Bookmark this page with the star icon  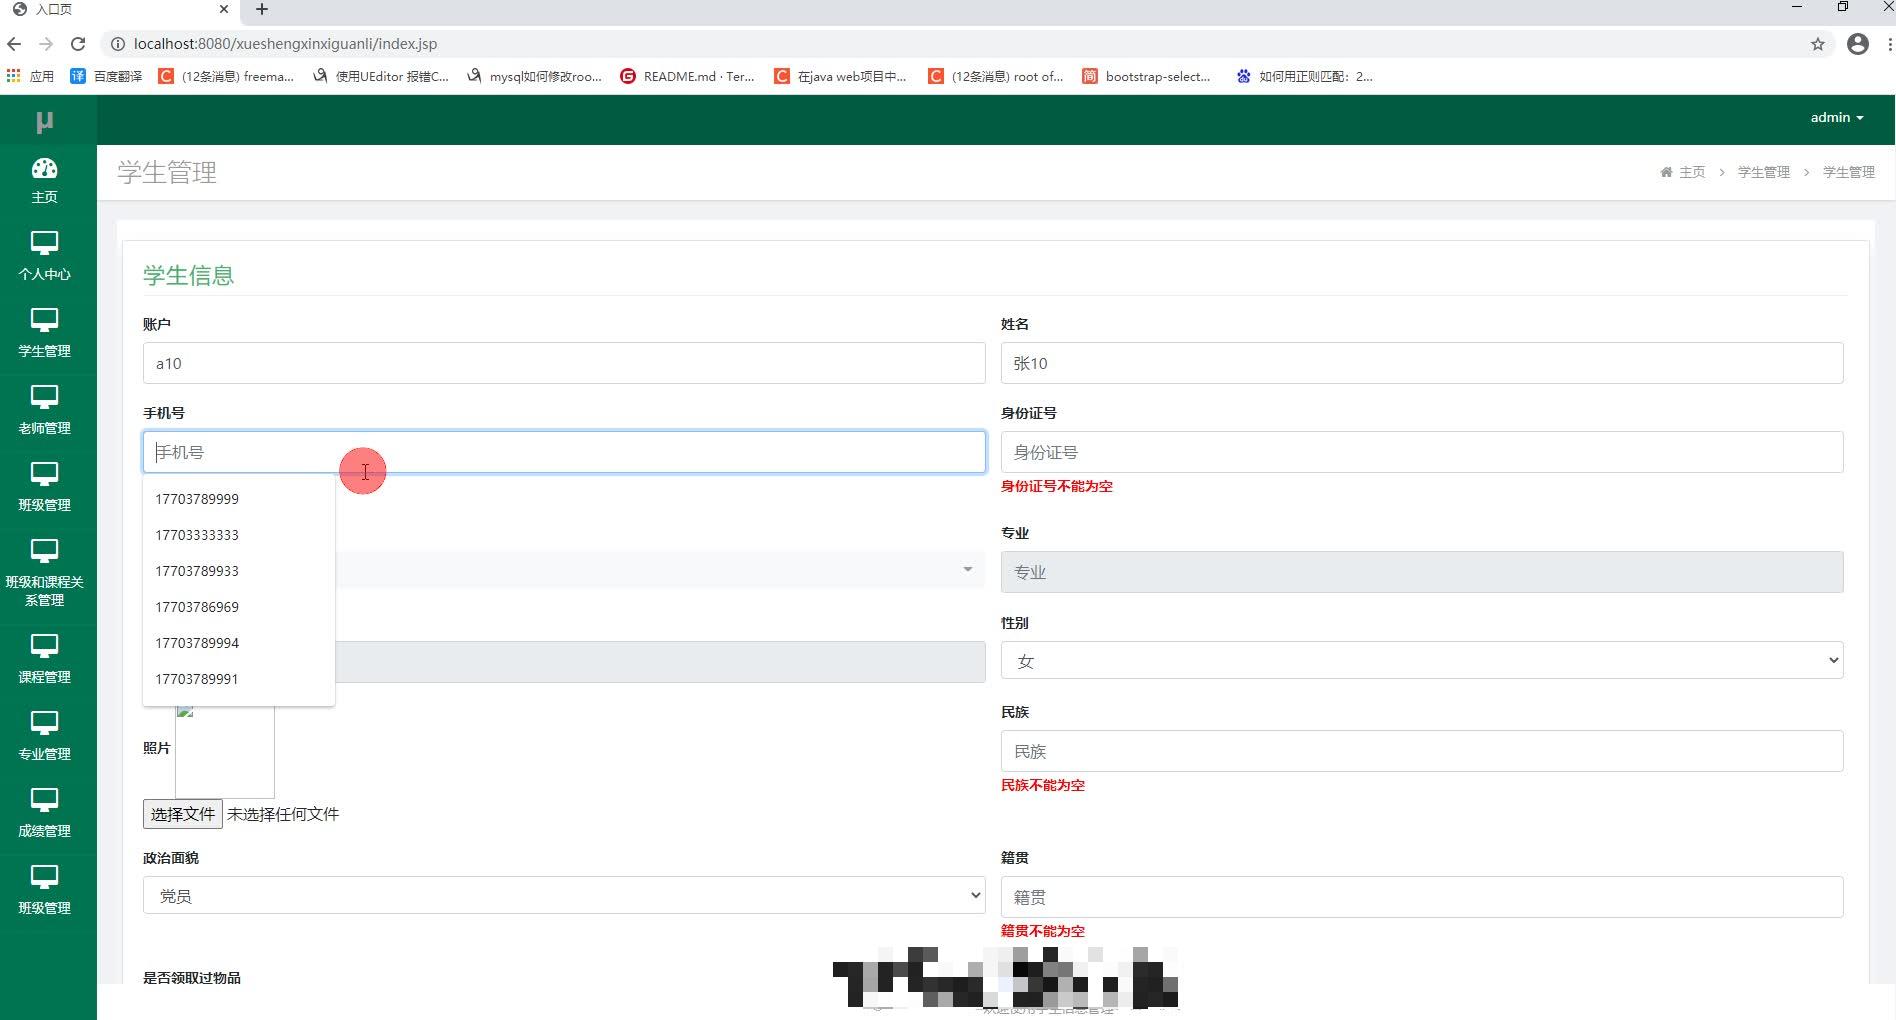tap(1818, 44)
